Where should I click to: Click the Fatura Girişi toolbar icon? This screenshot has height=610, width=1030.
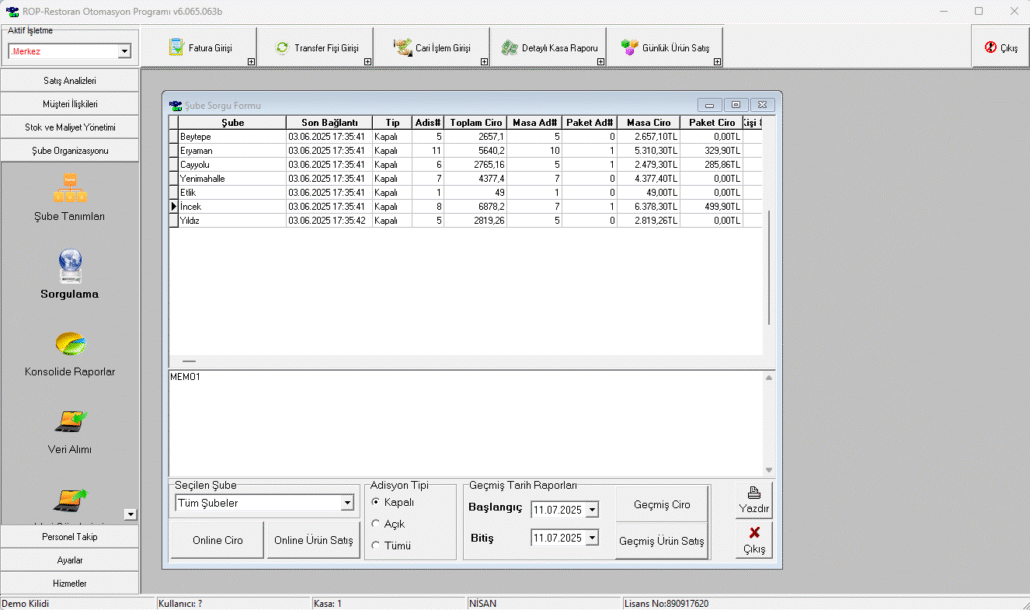[x=176, y=47]
